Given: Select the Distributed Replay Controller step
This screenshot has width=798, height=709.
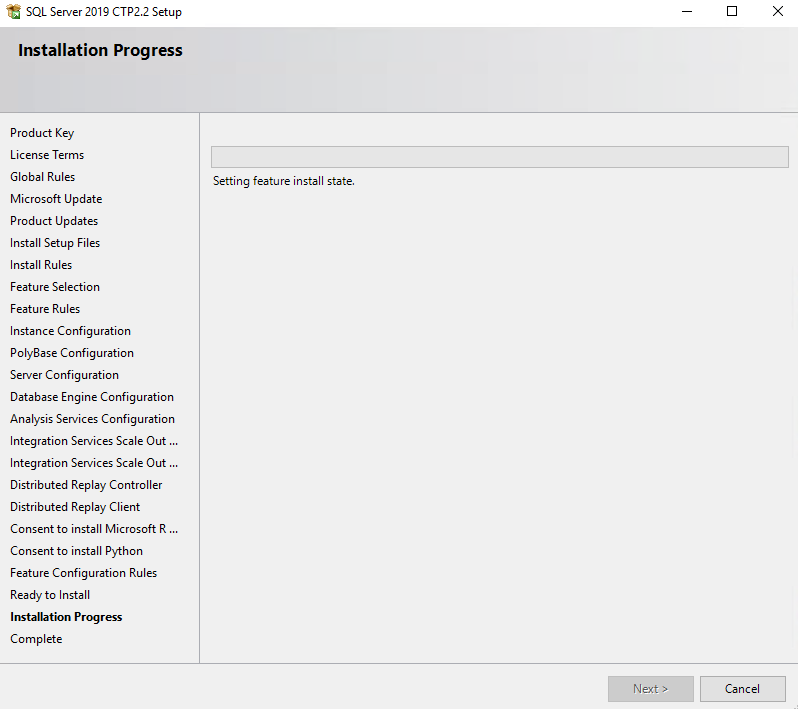Looking at the screenshot, I should (86, 485).
